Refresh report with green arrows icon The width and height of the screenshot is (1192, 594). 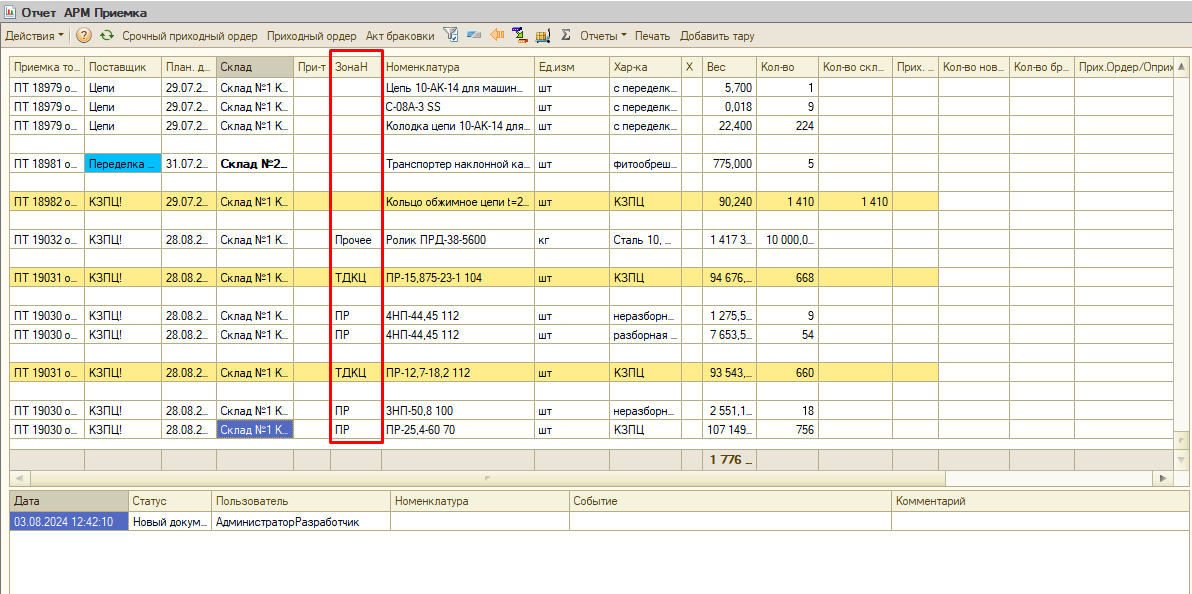click(x=106, y=36)
